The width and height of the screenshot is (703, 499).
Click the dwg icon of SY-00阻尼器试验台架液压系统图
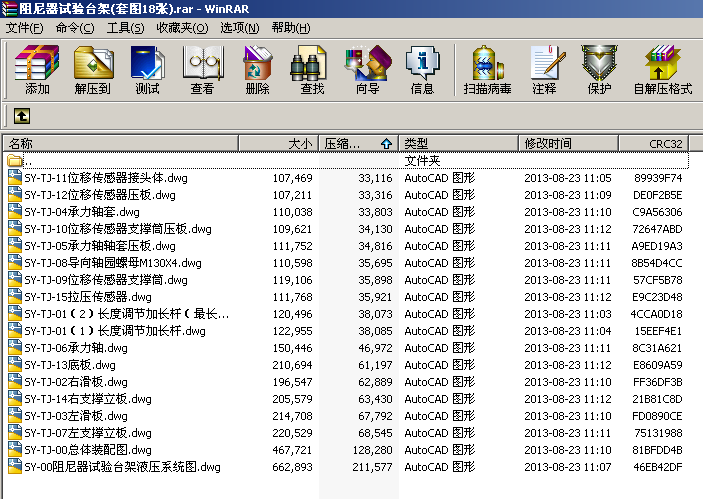15,466
